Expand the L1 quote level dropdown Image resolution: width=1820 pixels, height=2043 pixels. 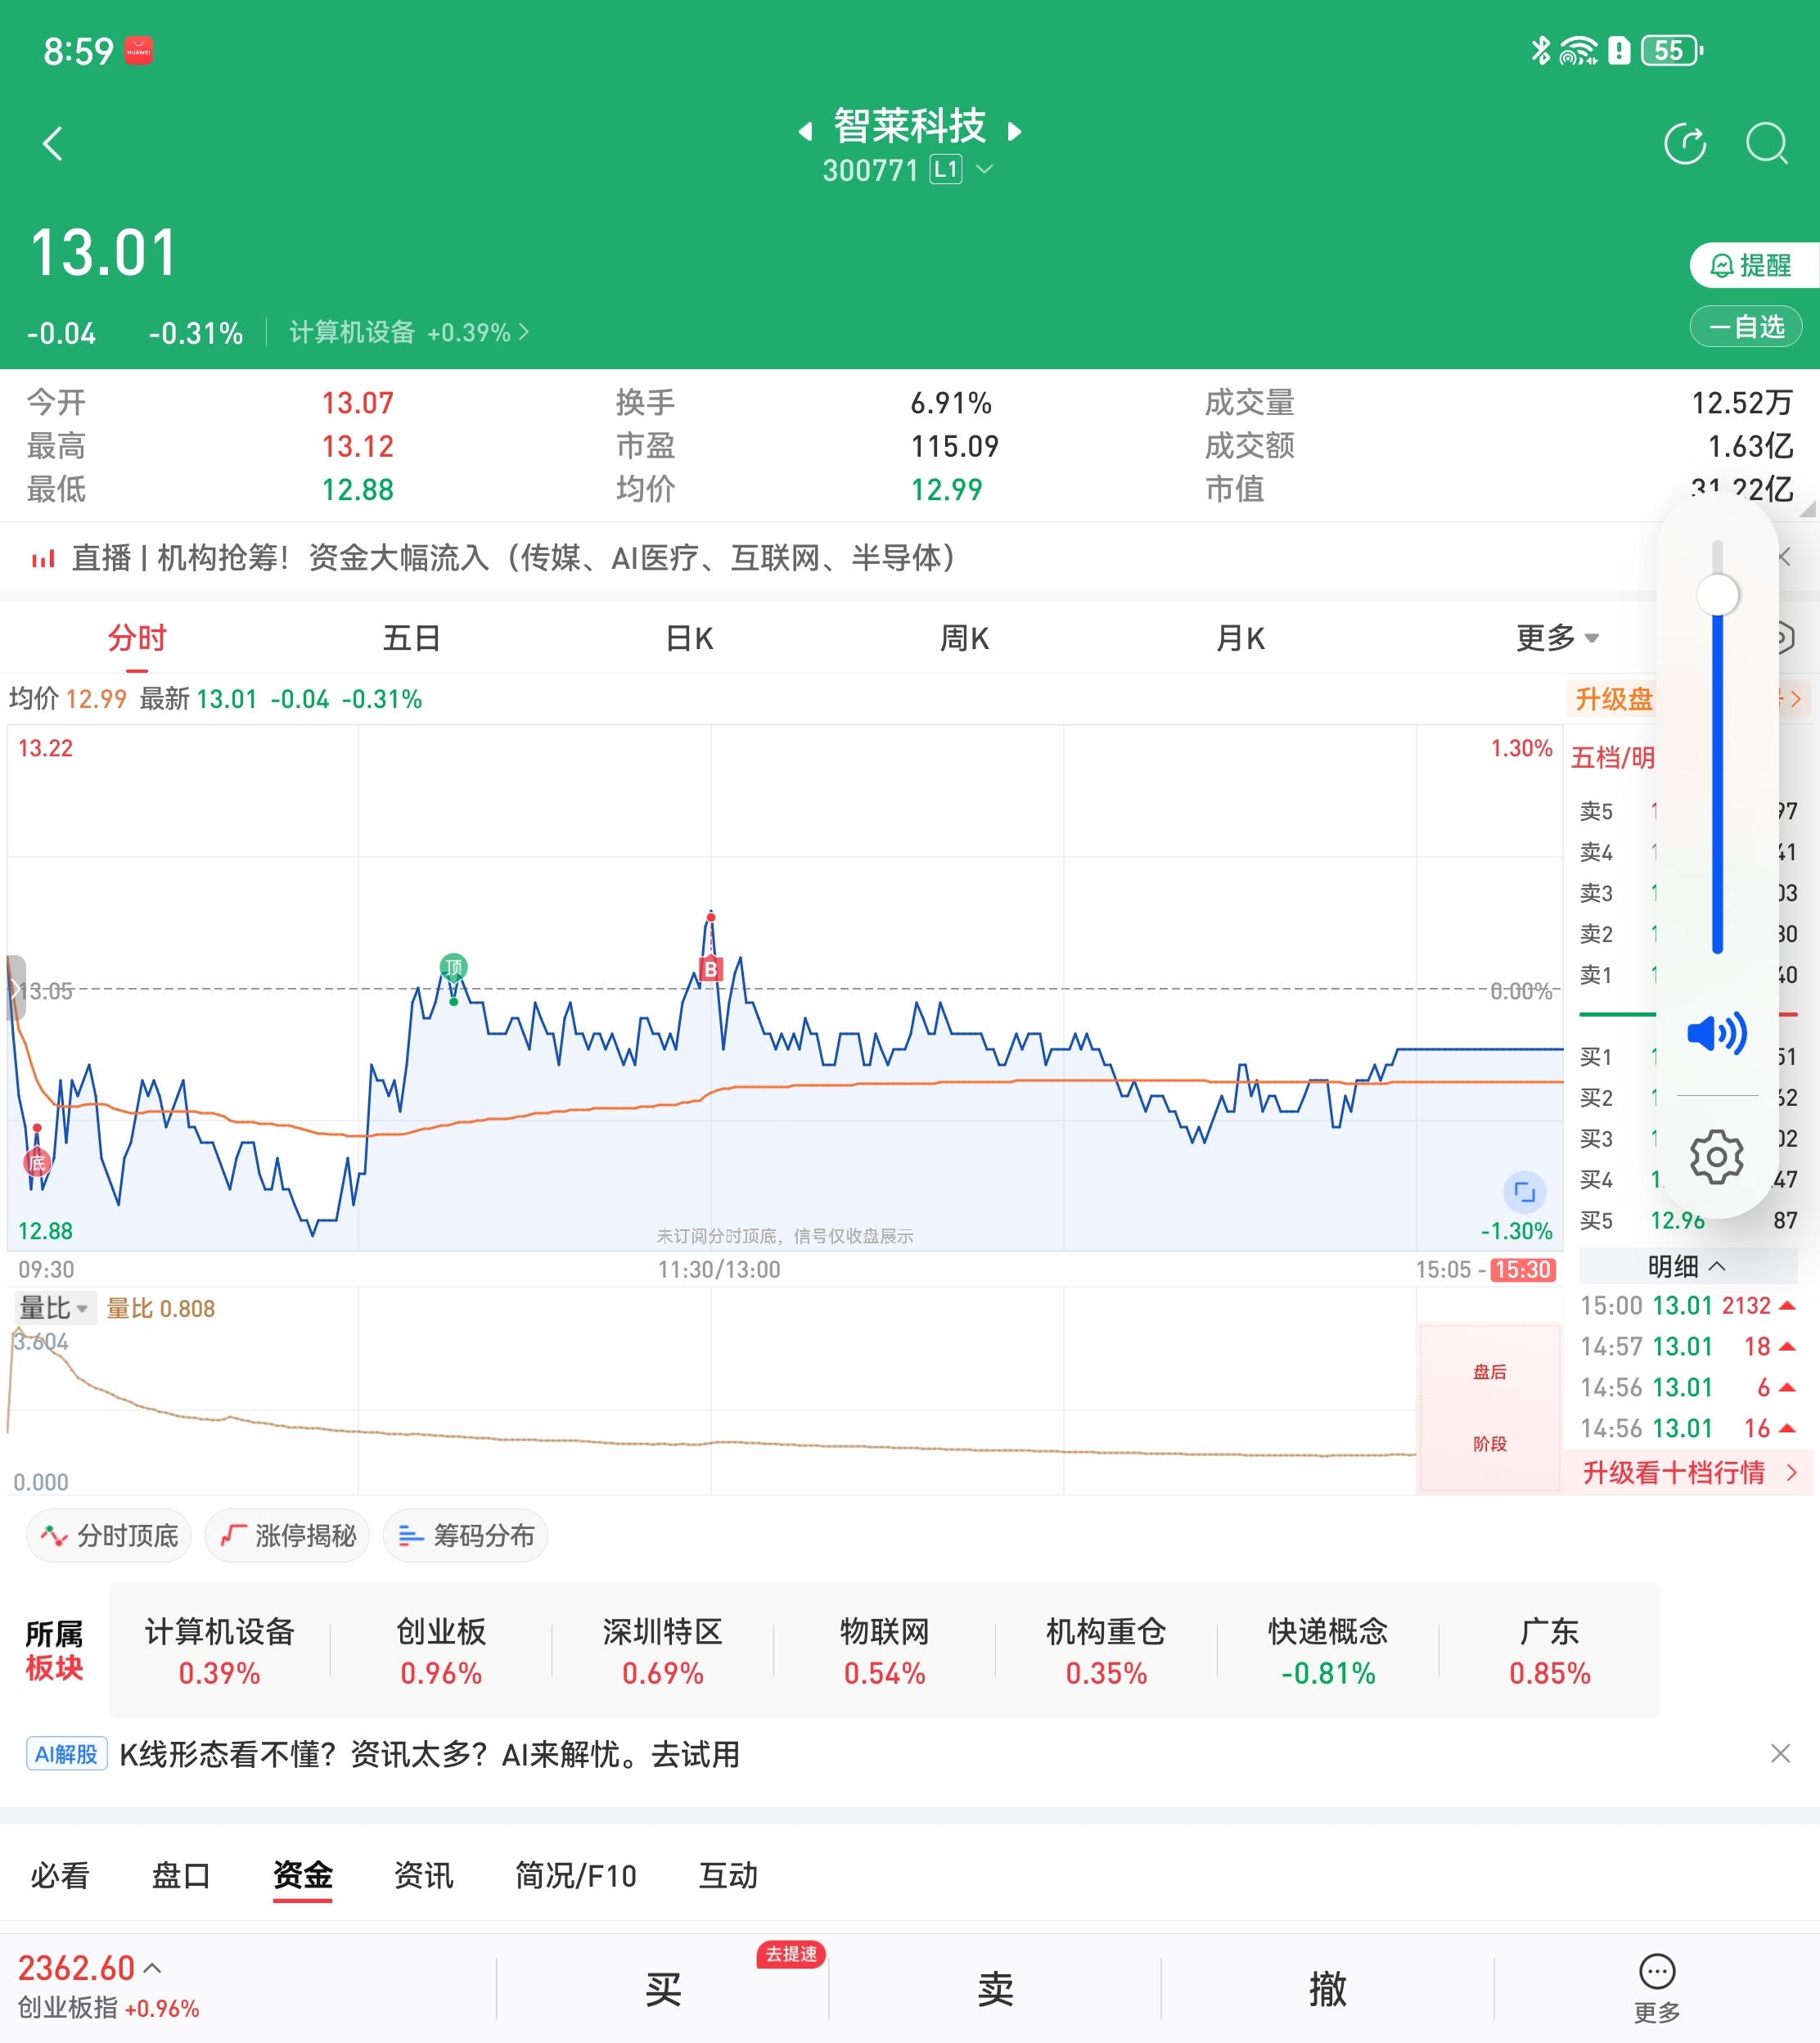(x=985, y=169)
